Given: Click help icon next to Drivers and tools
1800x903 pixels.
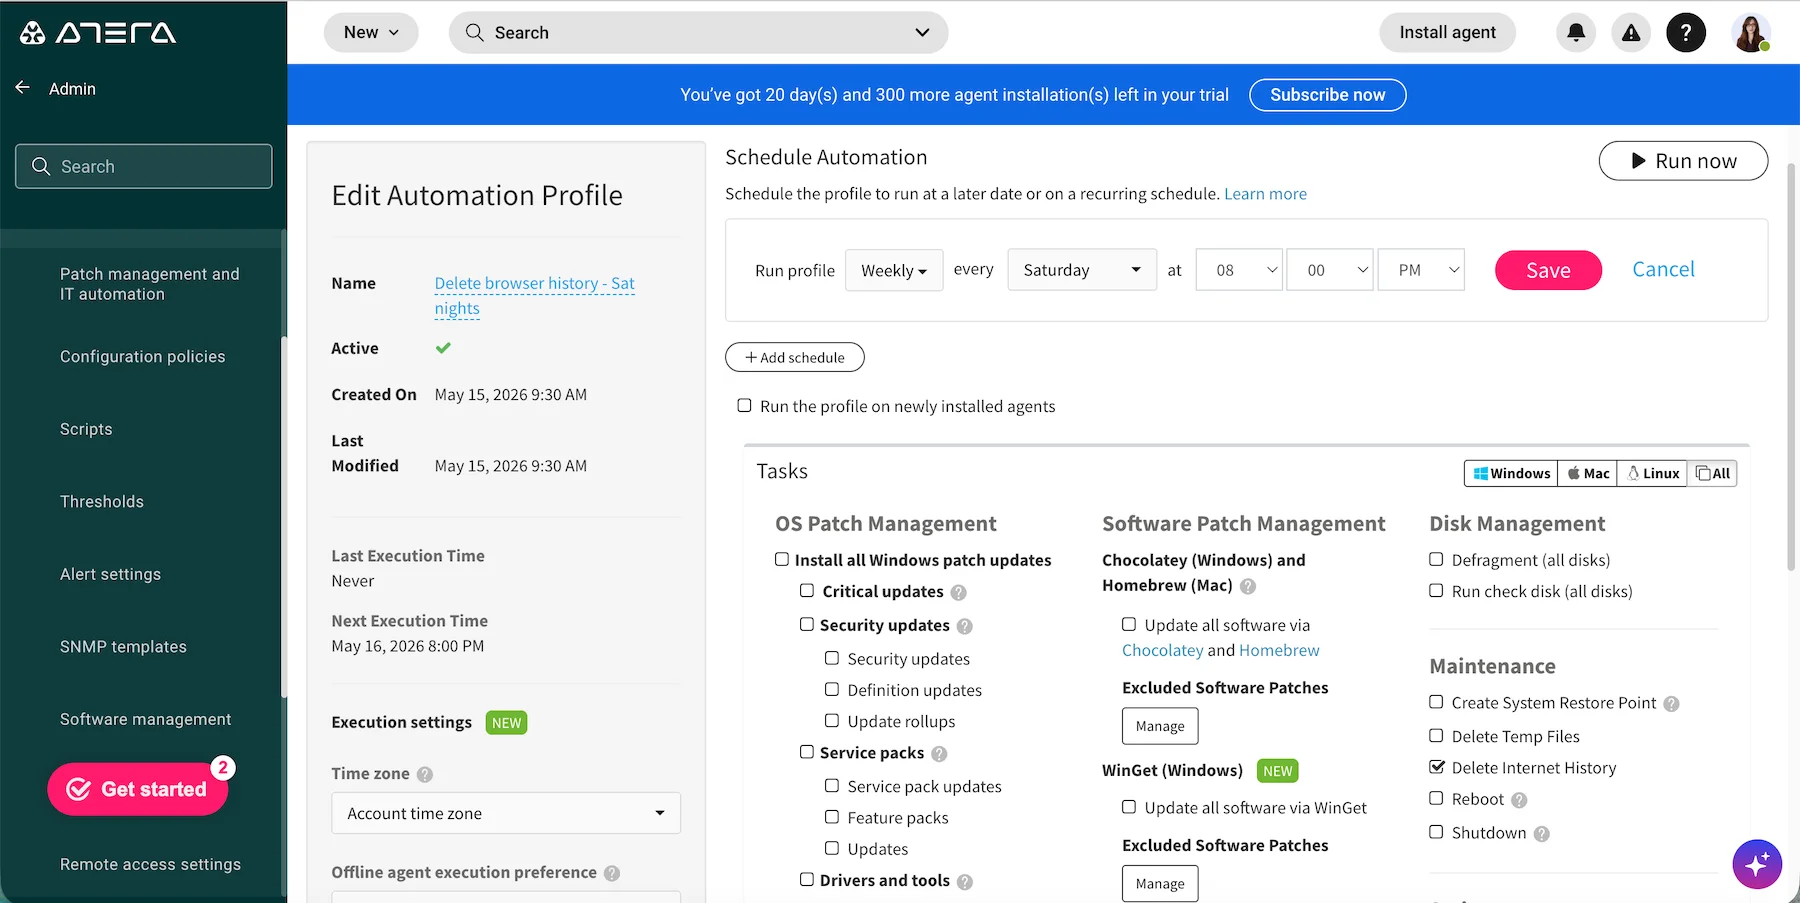Looking at the screenshot, I should [964, 881].
